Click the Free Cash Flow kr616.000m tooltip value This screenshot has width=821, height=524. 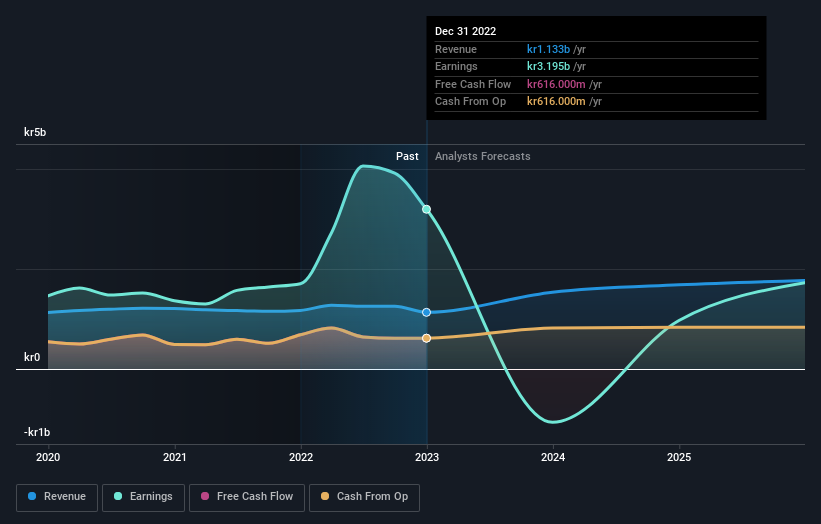click(556, 84)
